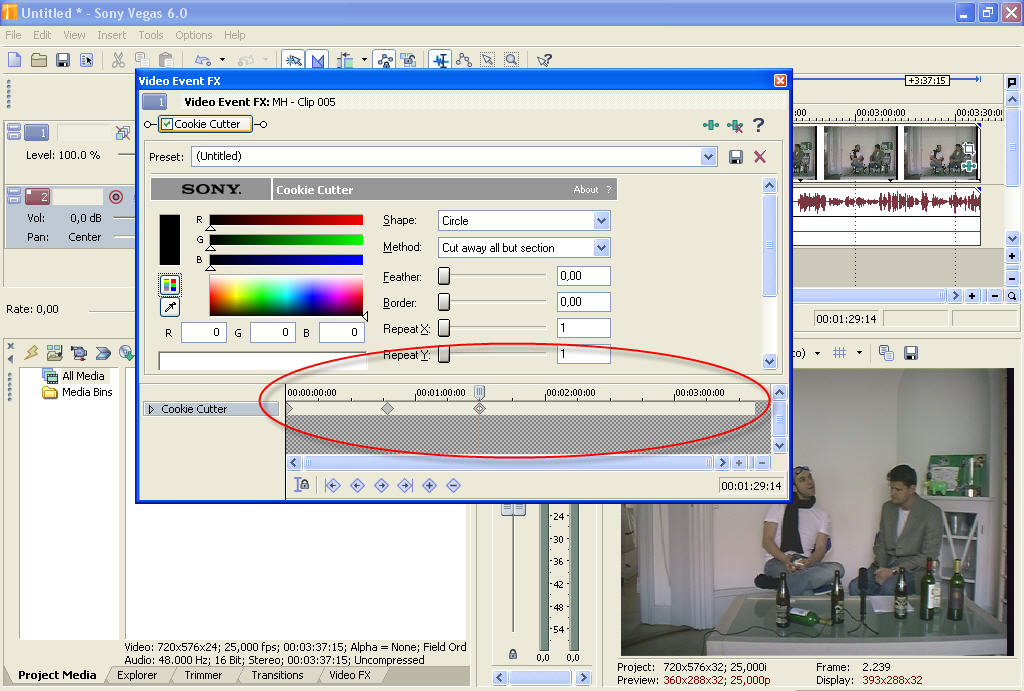The width and height of the screenshot is (1024, 691).
Task: Toggle Auto Ripple toolbar button
Action: coord(345,60)
